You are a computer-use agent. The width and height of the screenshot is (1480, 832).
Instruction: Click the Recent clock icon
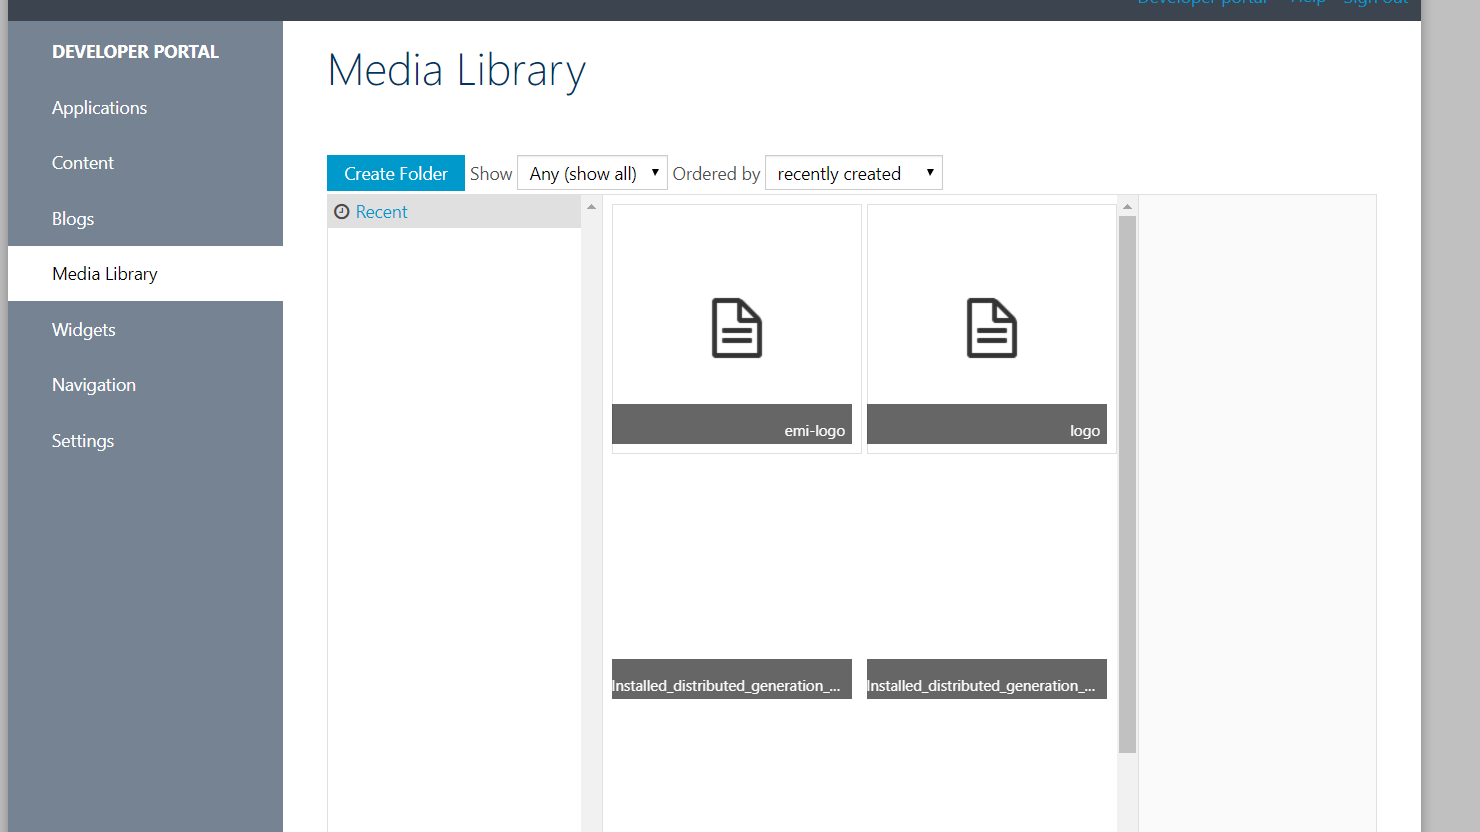pos(341,211)
